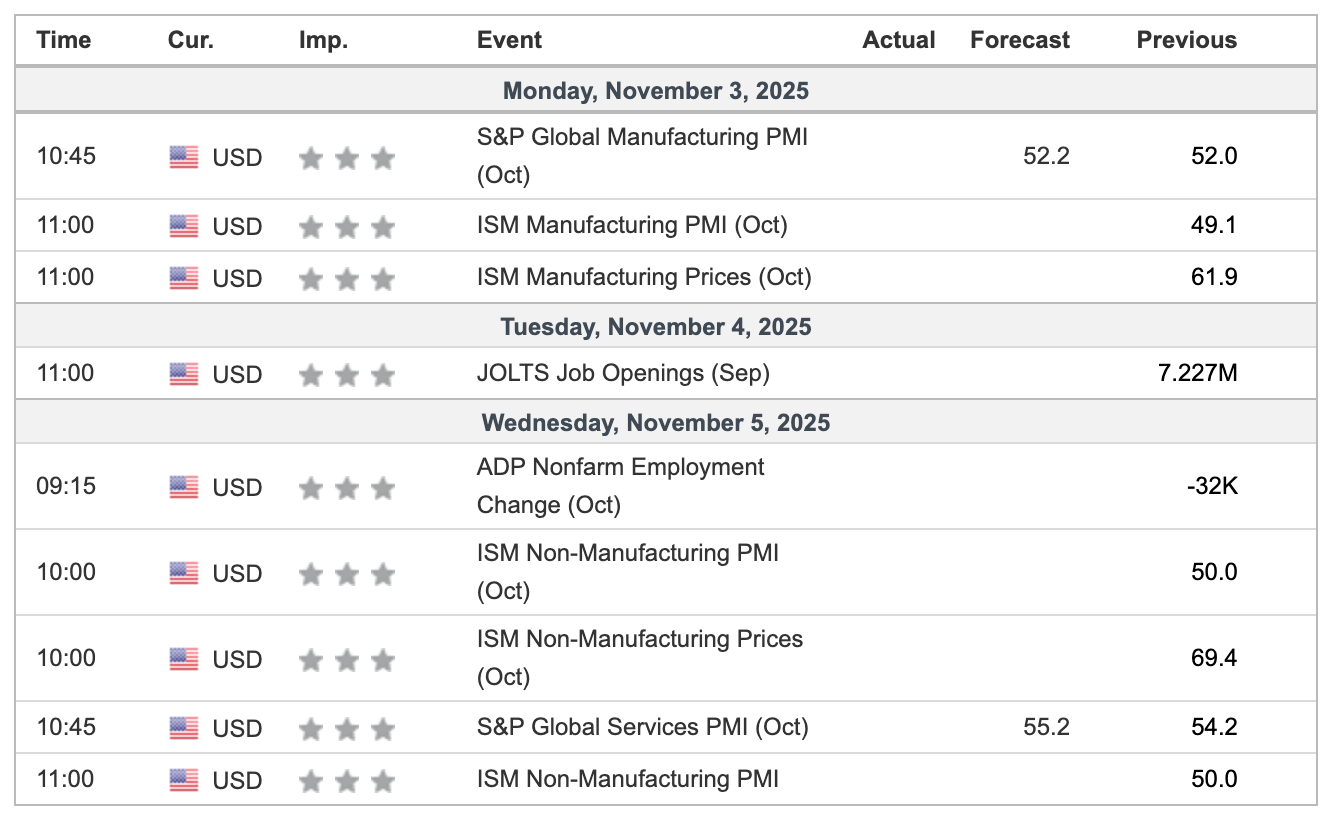The height and width of the screenshot is (816, 1338).
Task: Click the Imp. column header
Action: tap(323, 40)
